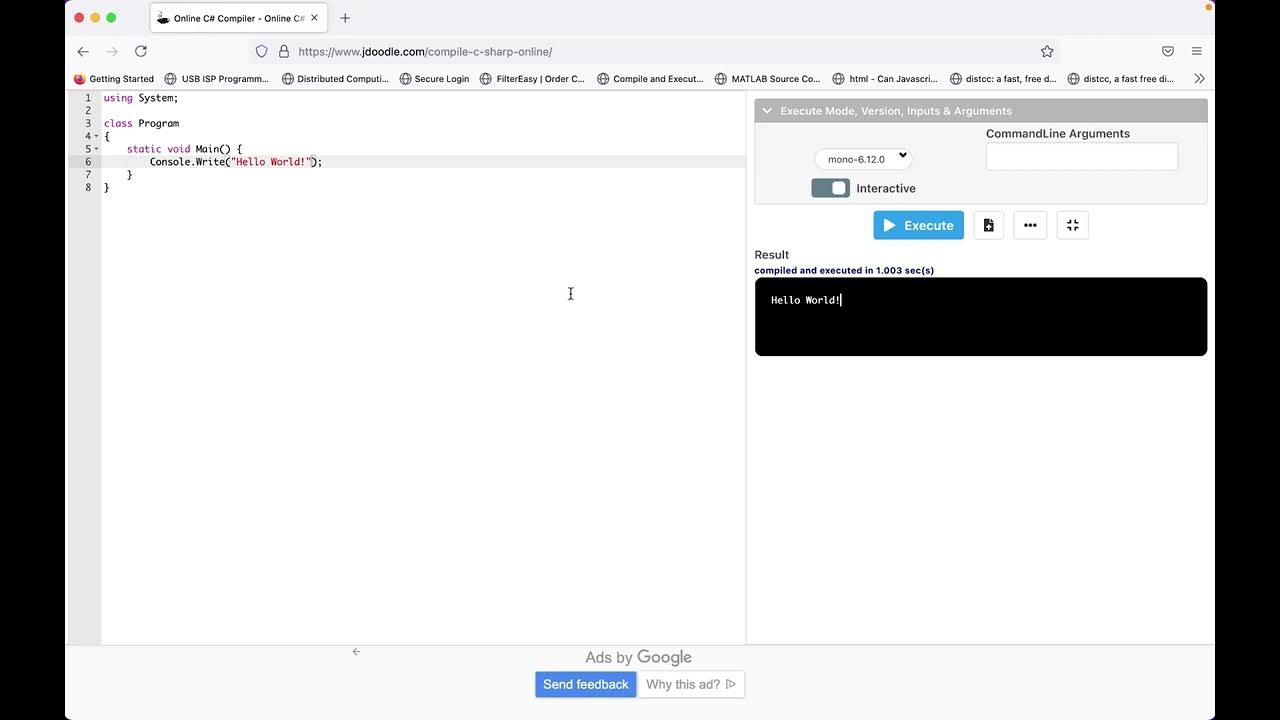Screen dimensions: 1280x720
Task: Click the small left arrow above the ad
Action: pyautogui.click(x=356, y=652)
